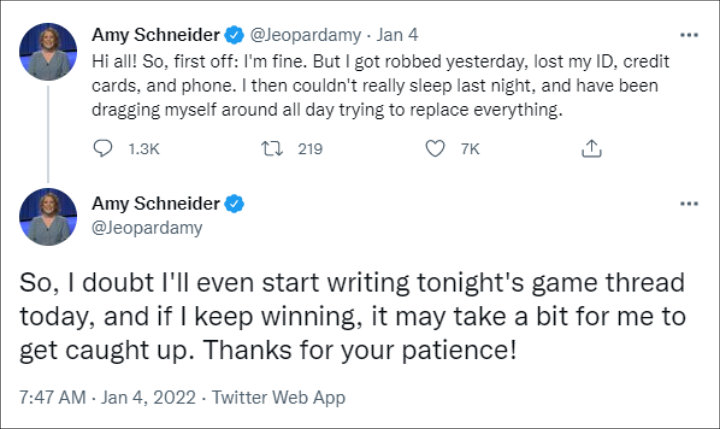Click the 219 retweets count

310,149
